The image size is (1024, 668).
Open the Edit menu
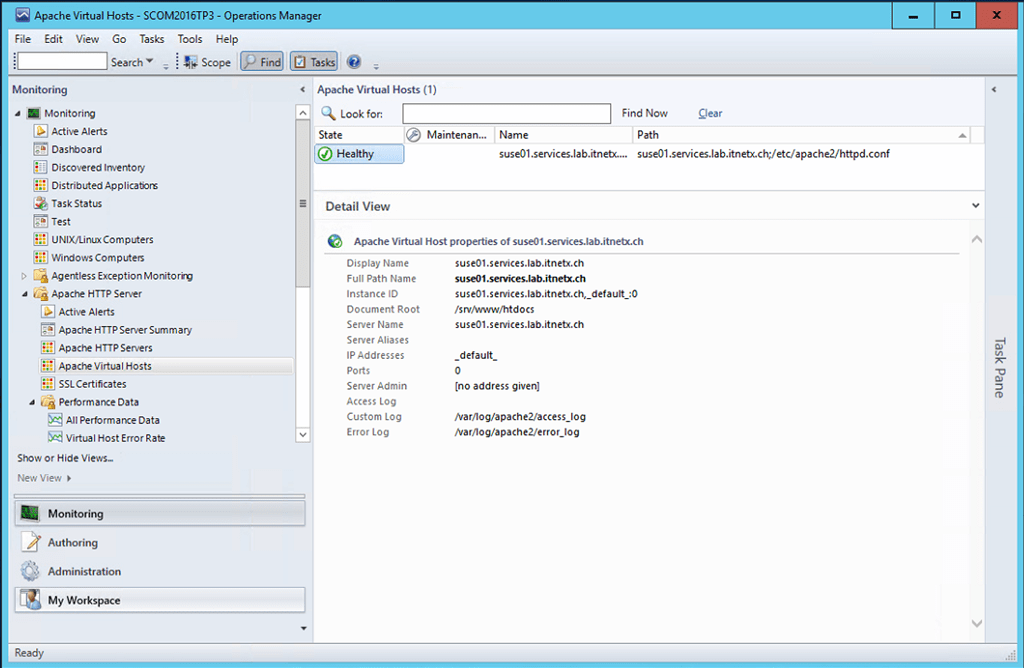[53, 39]
